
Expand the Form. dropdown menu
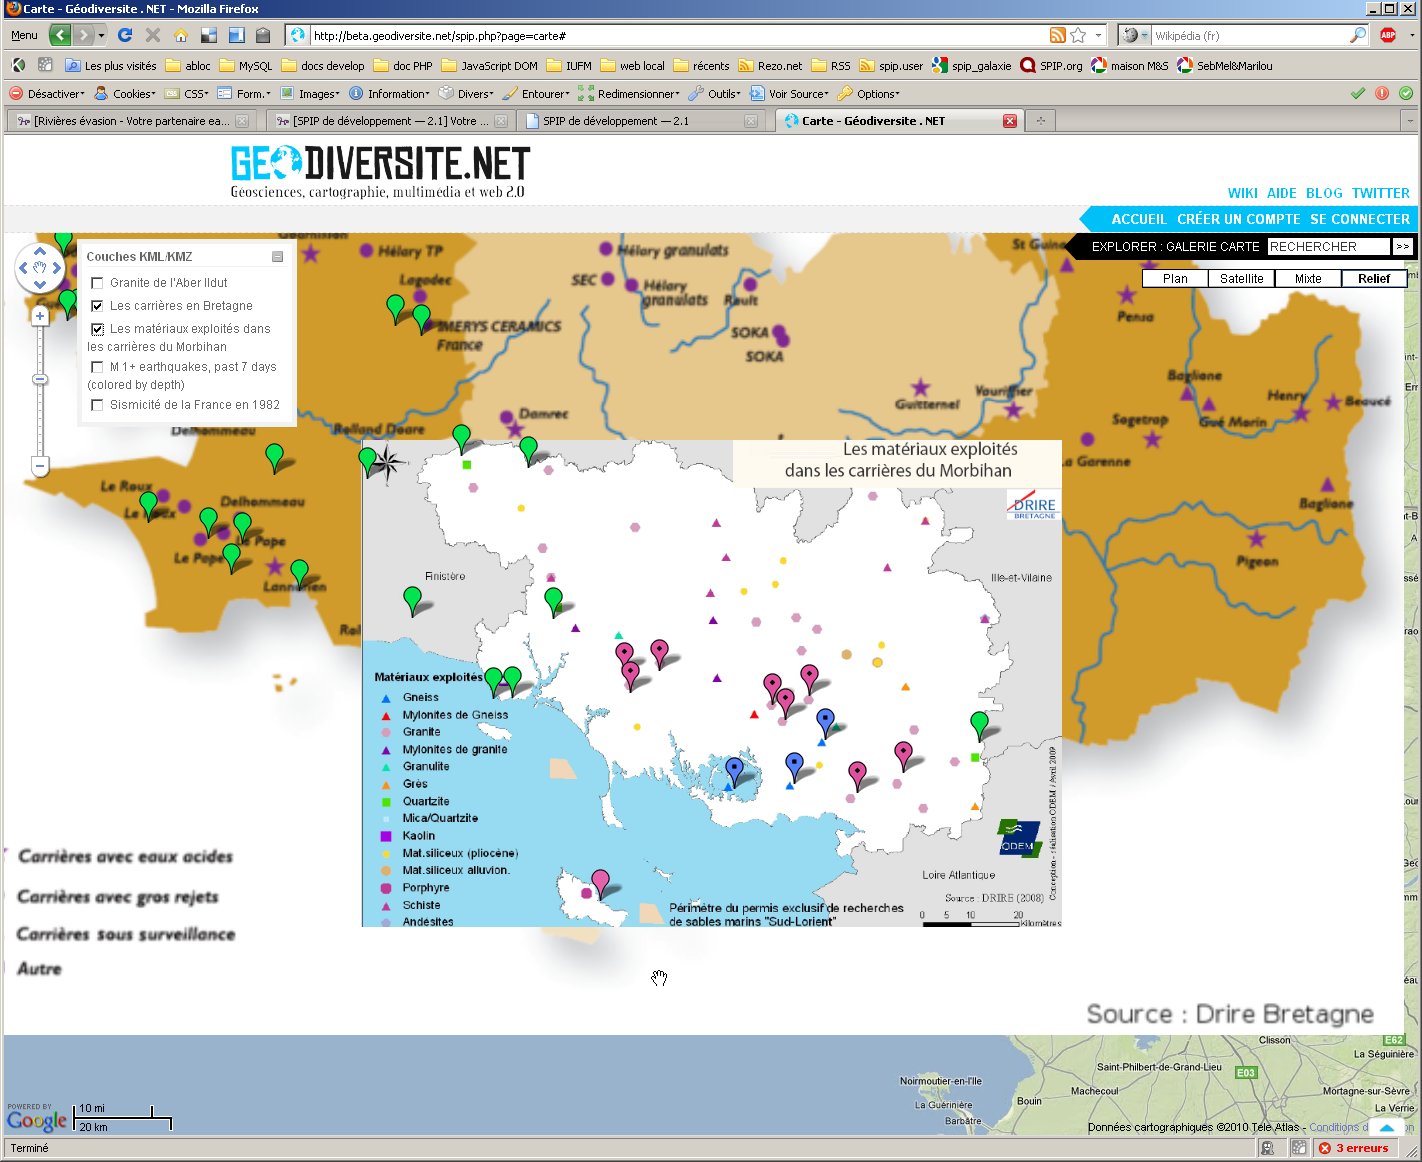coord(244,93)
